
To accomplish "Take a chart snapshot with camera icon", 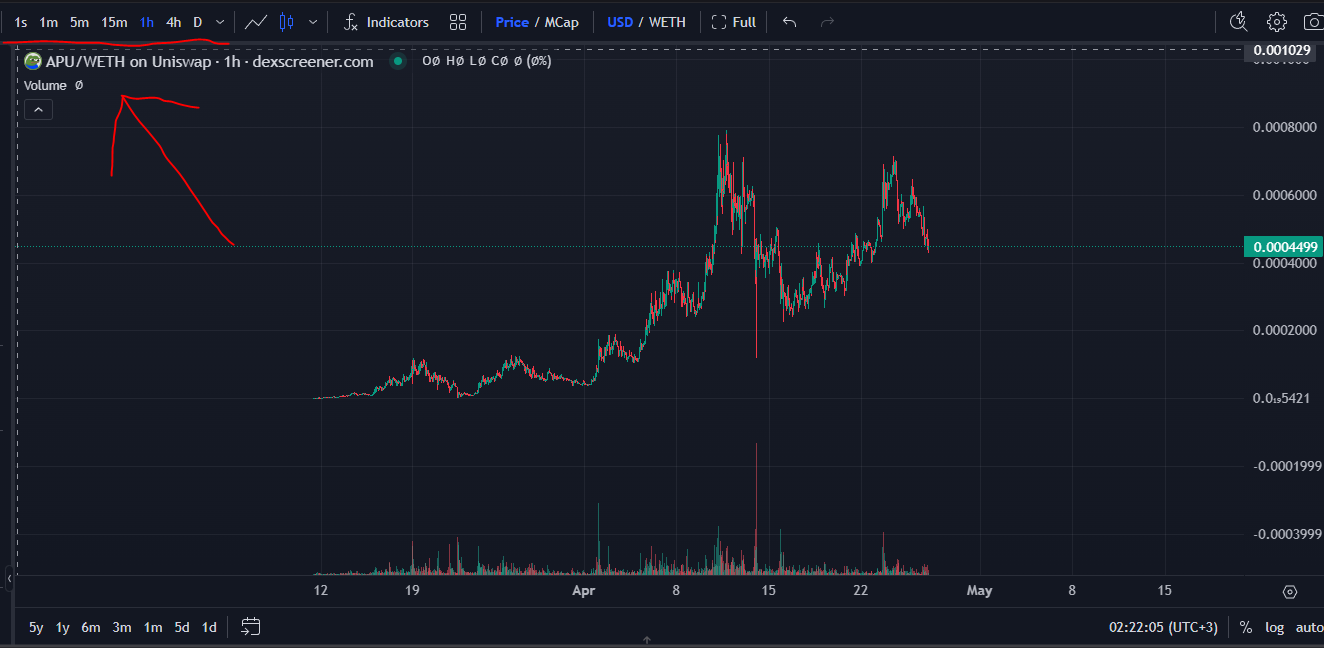I will click(1312, 22).
